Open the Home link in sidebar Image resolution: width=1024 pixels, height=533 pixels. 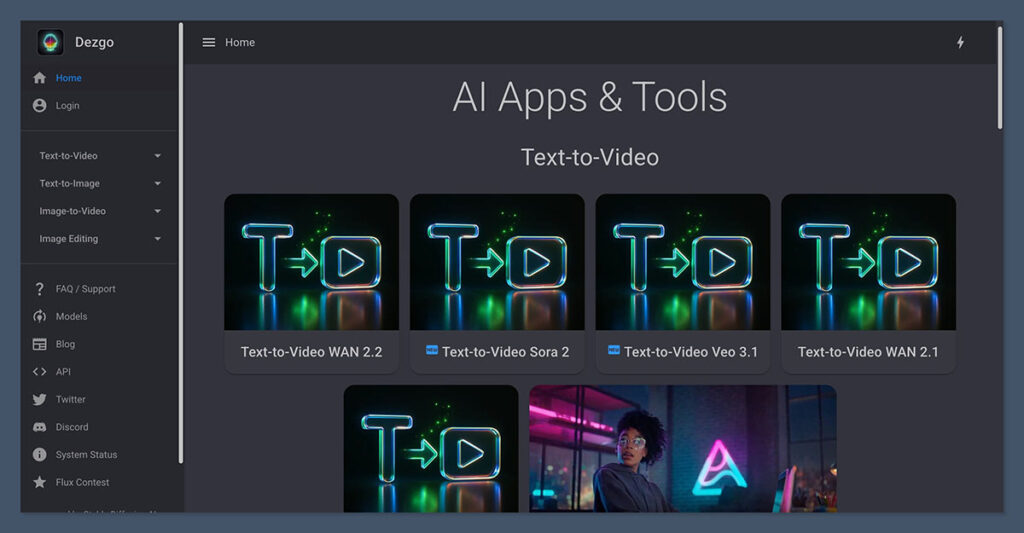[69, 78]
